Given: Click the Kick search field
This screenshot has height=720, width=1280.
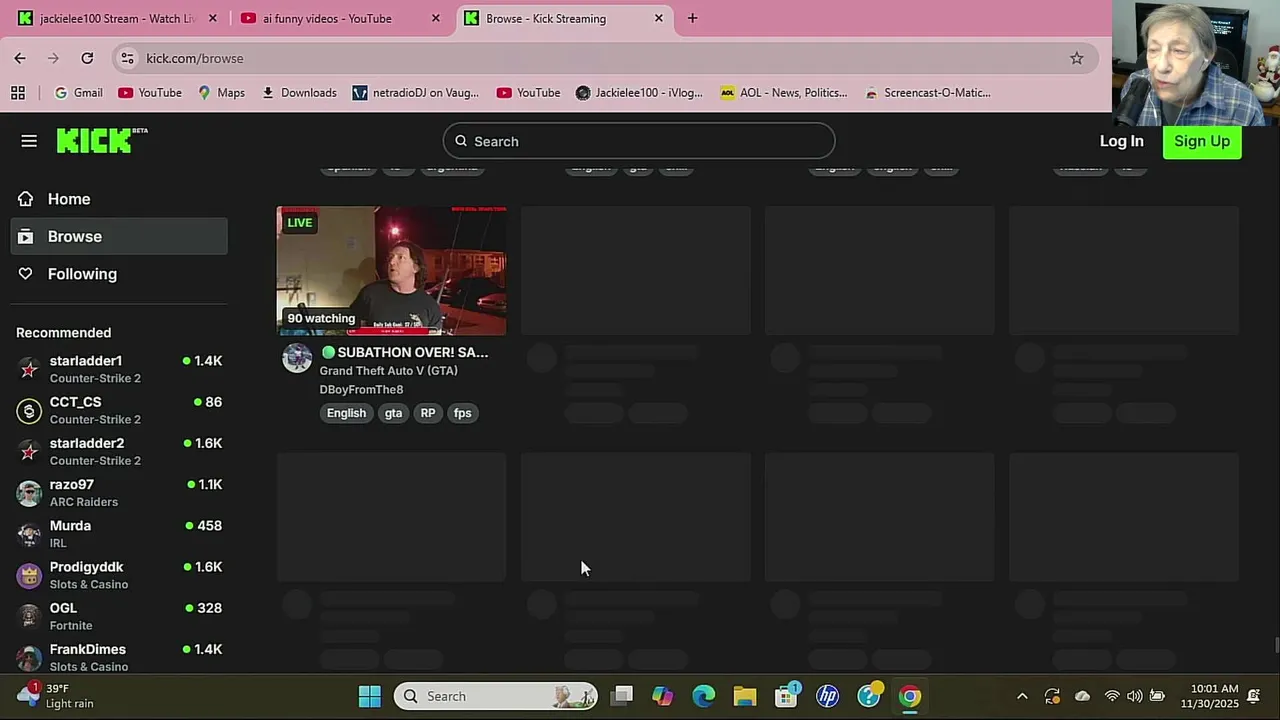Looking at the screenshot, I should click(x=639, y=141).
